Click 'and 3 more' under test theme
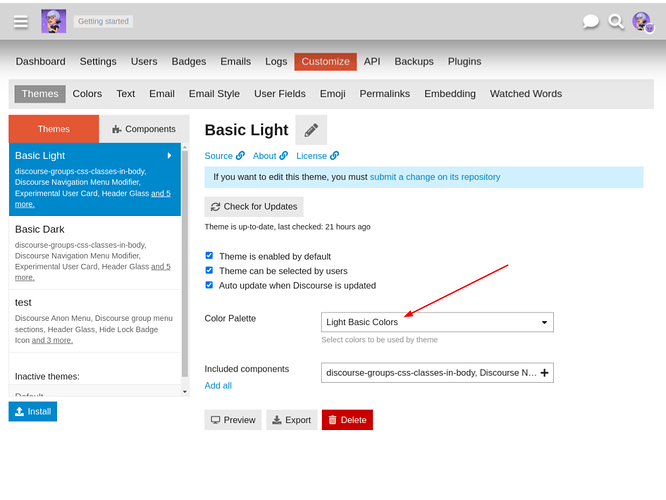The width and height of the screenshot is (666, 500). coord(52,340)
